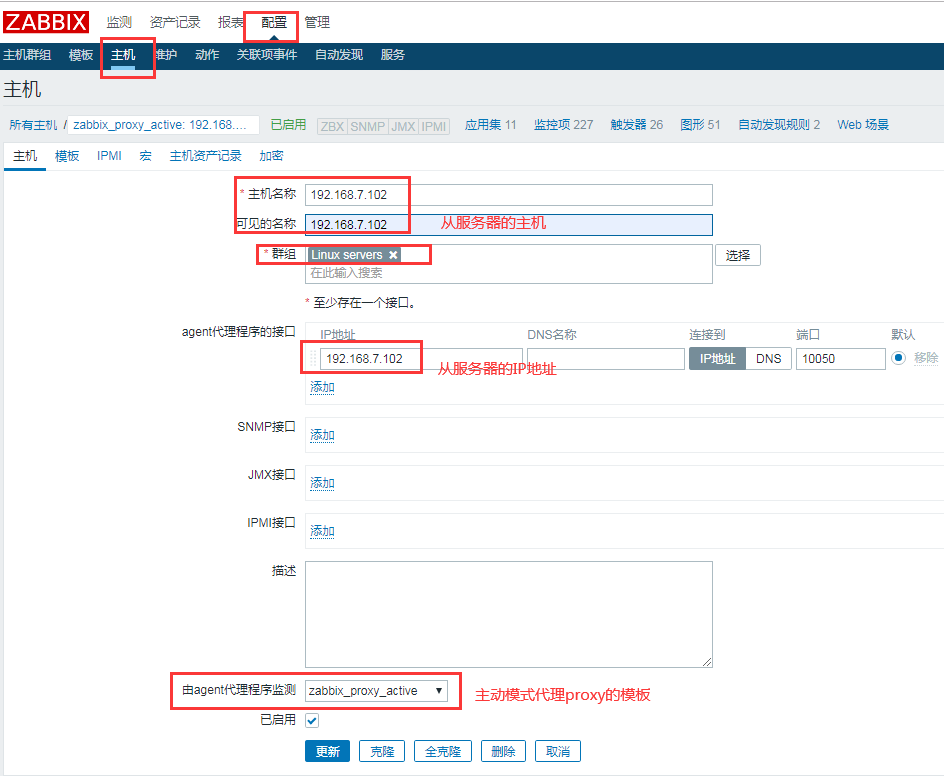The width and height of the screenshot is (944, 776).
Task: Click the 删除 button
Action: [x=503, y=751]
